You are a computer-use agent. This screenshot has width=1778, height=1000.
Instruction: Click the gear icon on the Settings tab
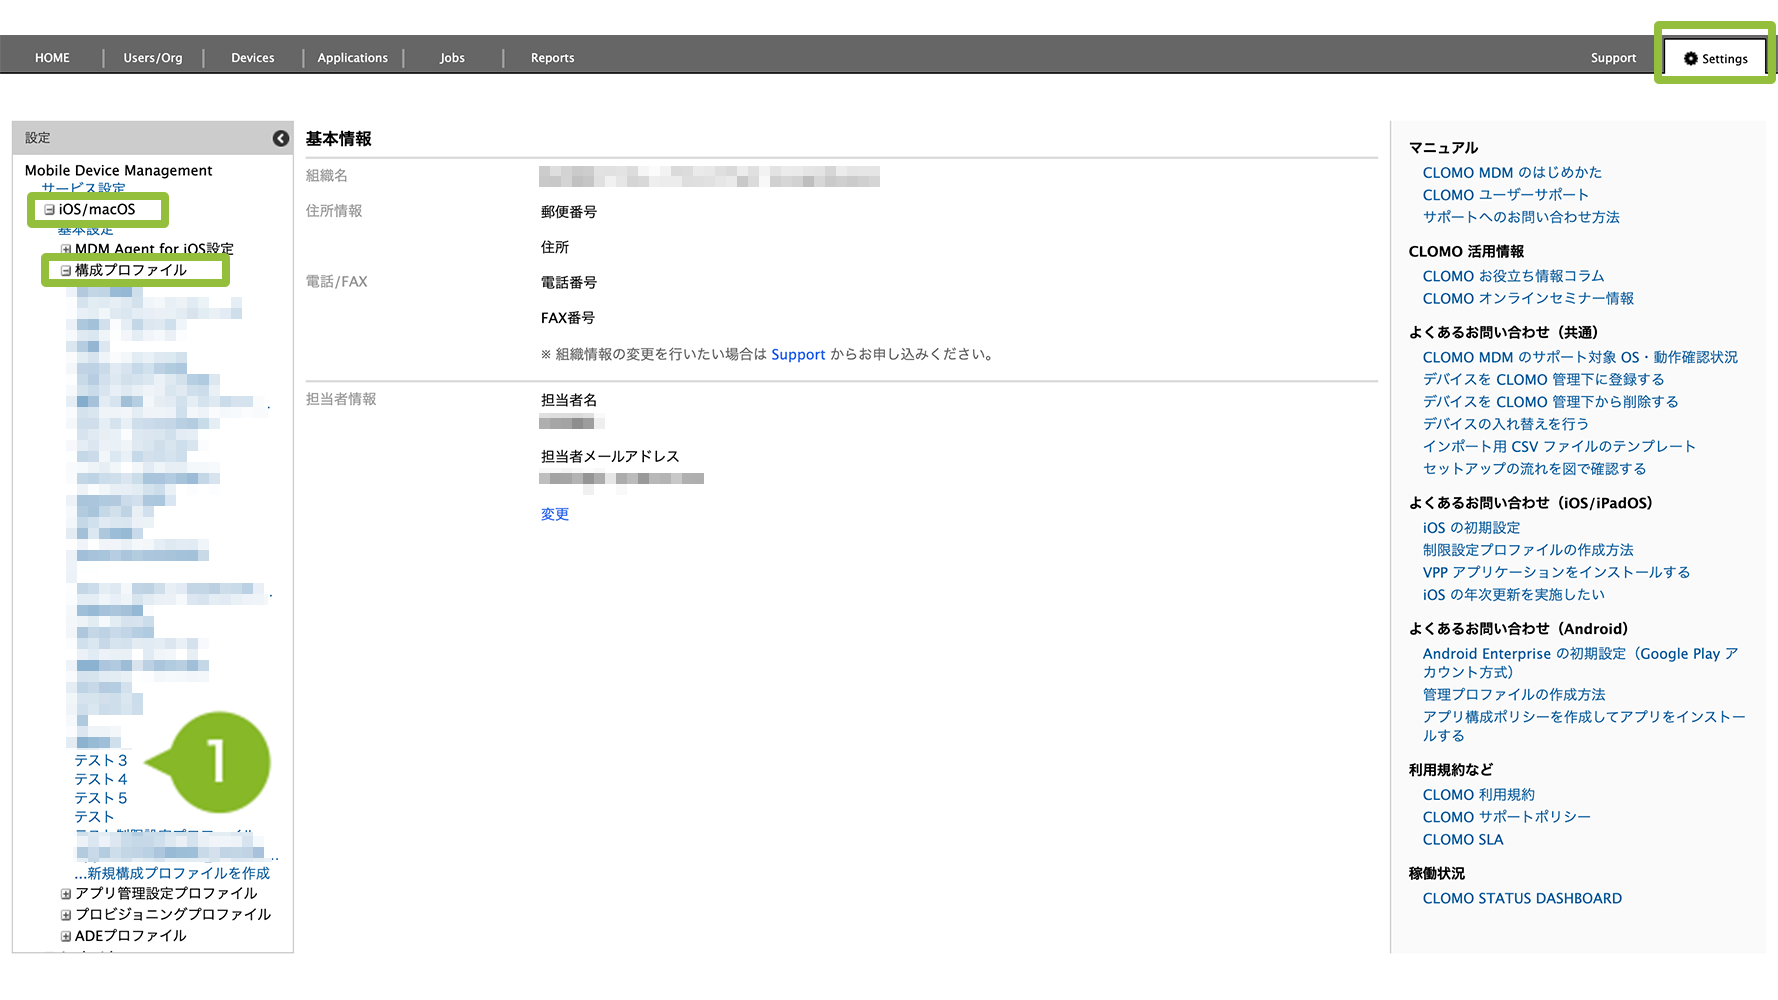[x=1690, y=59]
